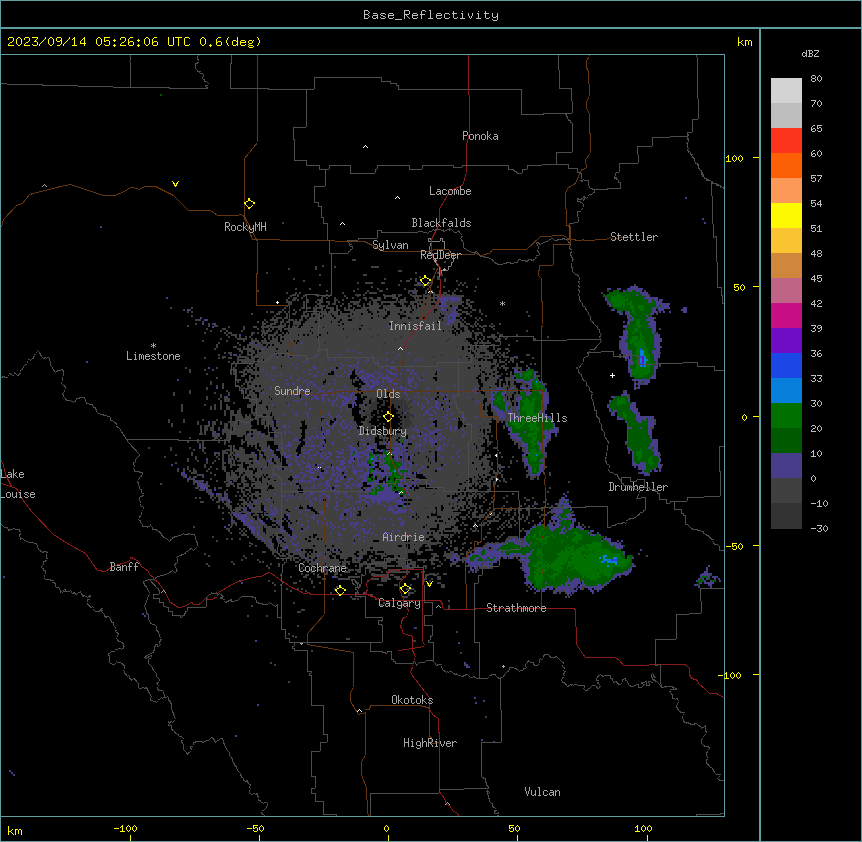Click the green echo over ThreeHills
Screen dimensions: 862x842
click(529, 420)
